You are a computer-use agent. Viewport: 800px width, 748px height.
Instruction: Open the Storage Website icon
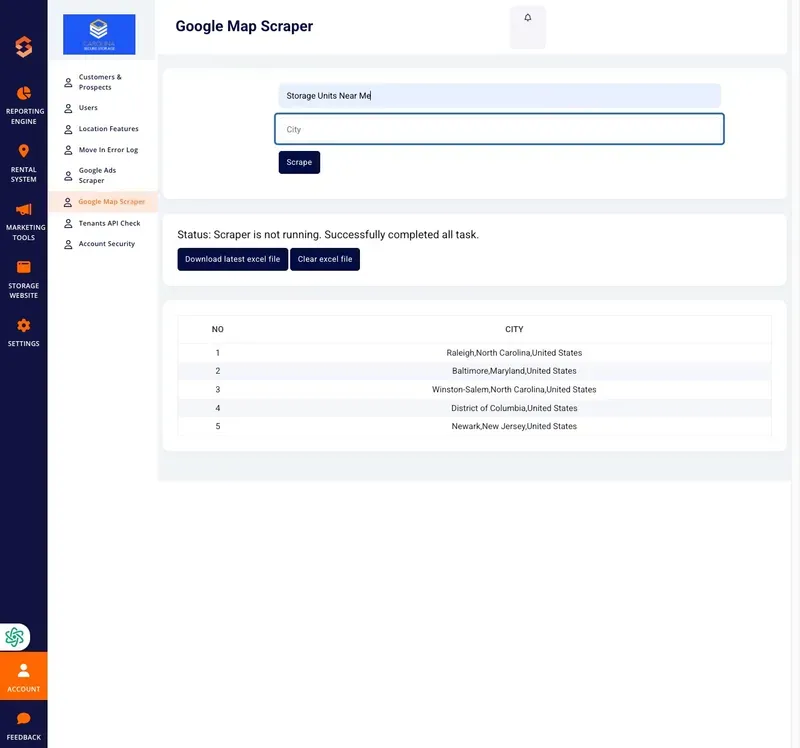click(23, 267)
